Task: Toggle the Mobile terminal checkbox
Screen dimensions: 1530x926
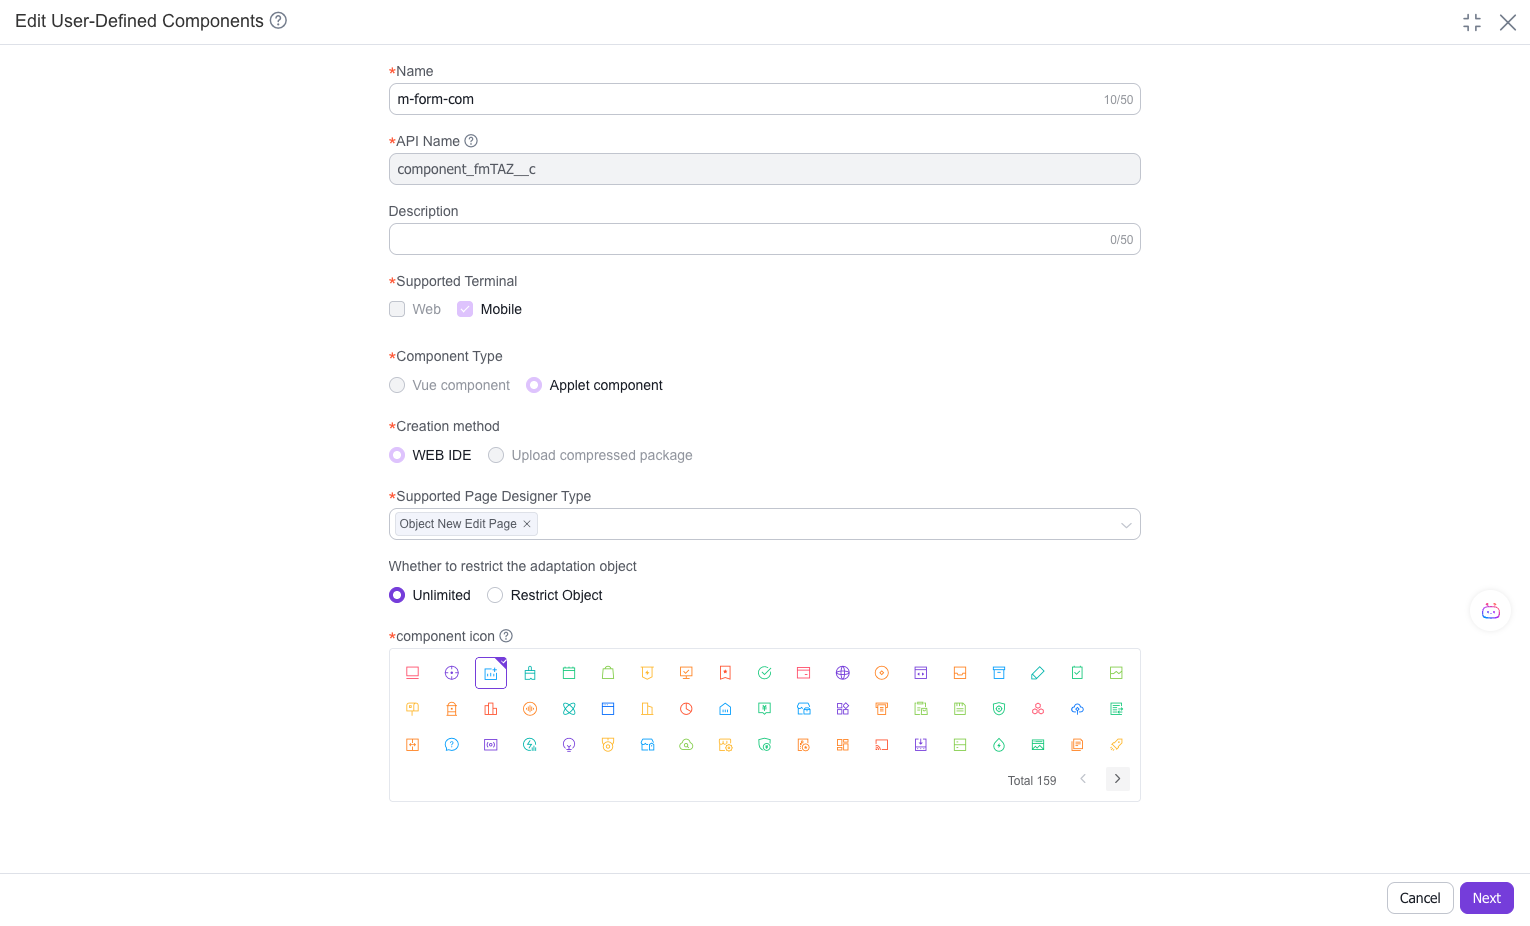Action: 465,309
